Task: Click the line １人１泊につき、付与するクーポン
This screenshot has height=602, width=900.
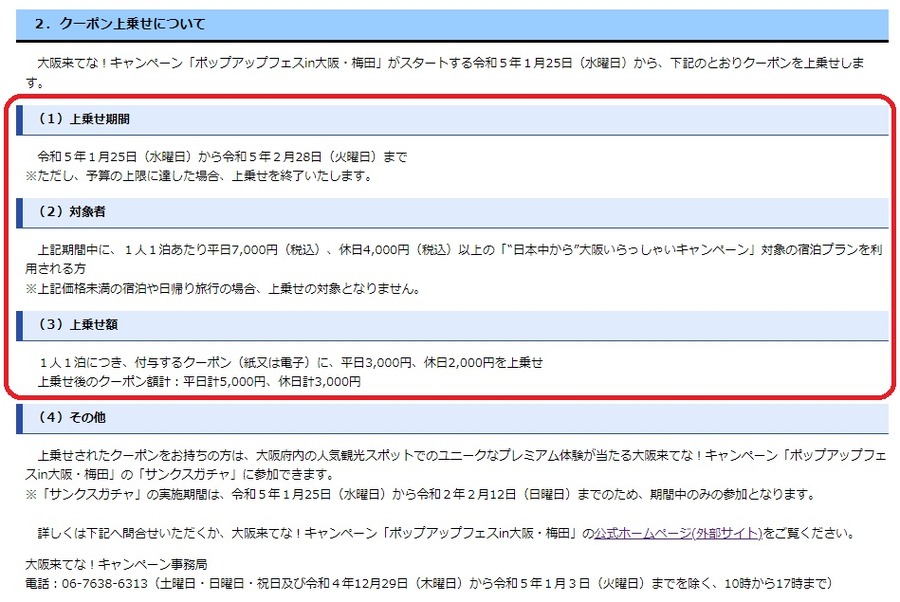Action: (x=291, y=363)
